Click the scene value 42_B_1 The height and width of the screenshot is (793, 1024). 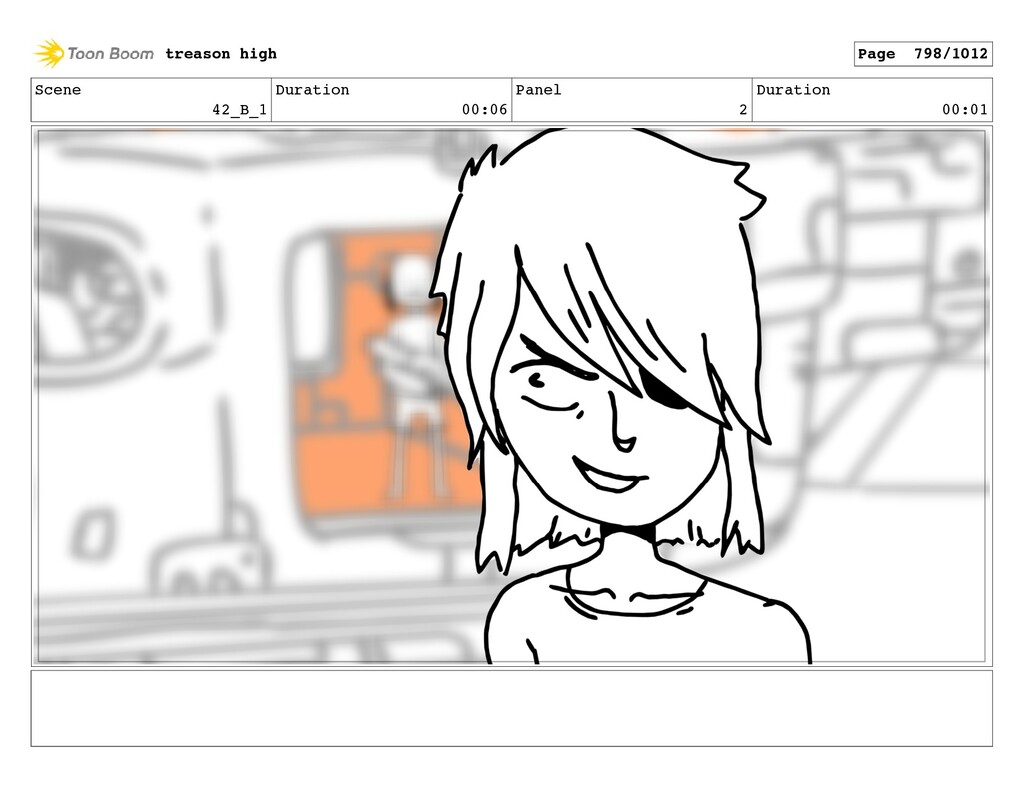[x=239, y=110]
